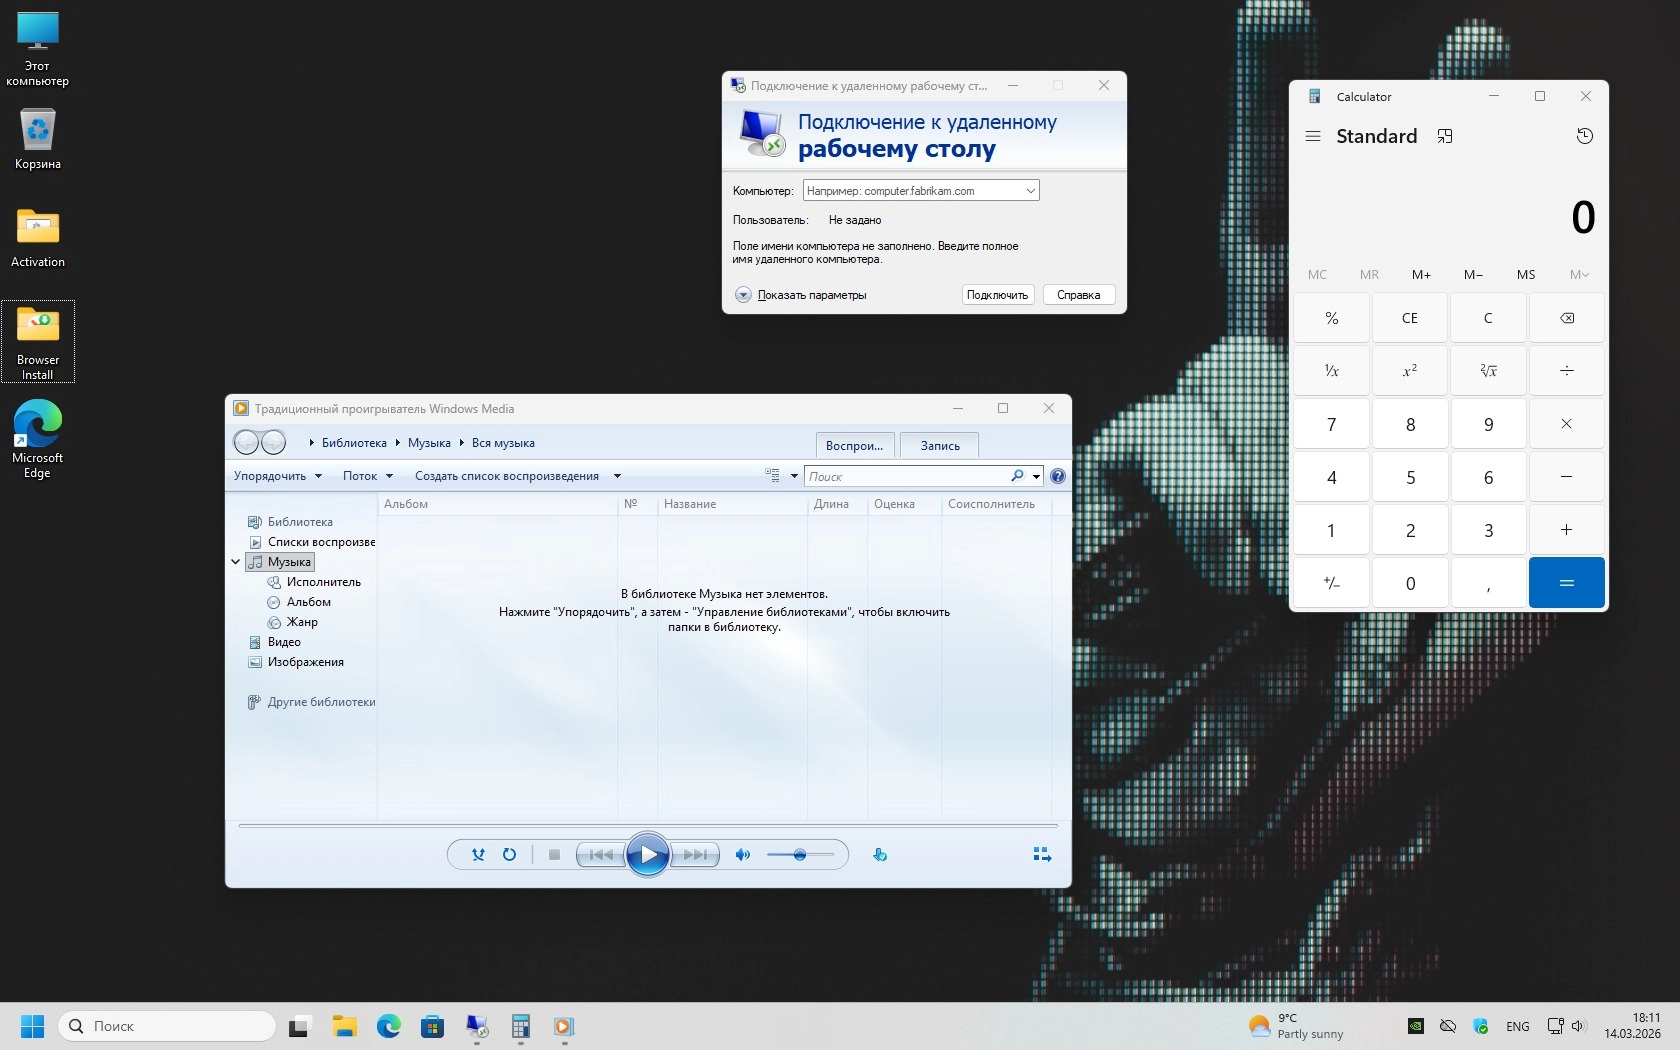Image resolution: width=1680 pixels, height=1050 pixels.
Task: Mute the Media Player volume
Action: pos(742,855)
